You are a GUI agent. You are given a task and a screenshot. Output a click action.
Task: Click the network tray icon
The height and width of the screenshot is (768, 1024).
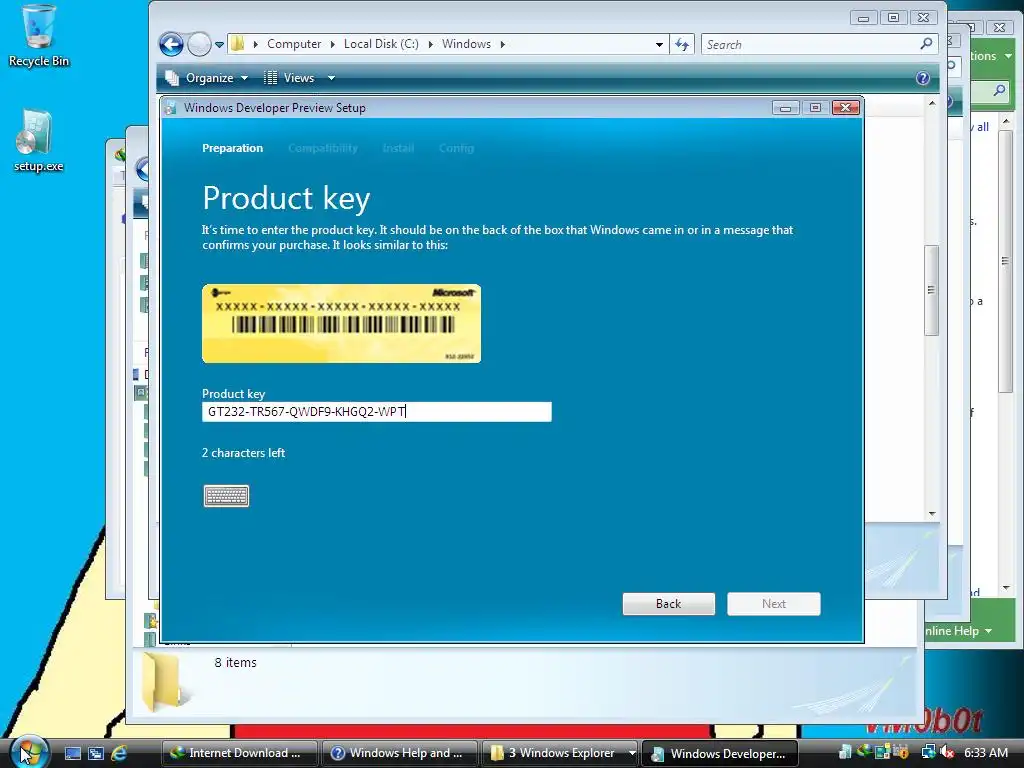(928, 752)
